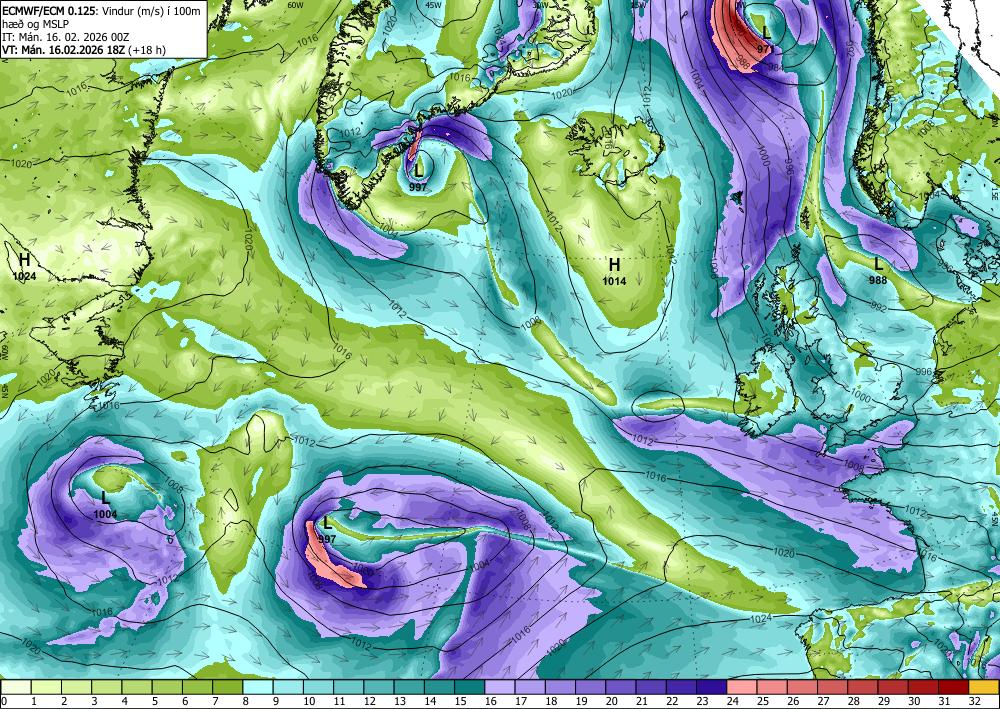
Task: Pick the red 28–29 m/s legend swatch
Action: tap(864, 687)
